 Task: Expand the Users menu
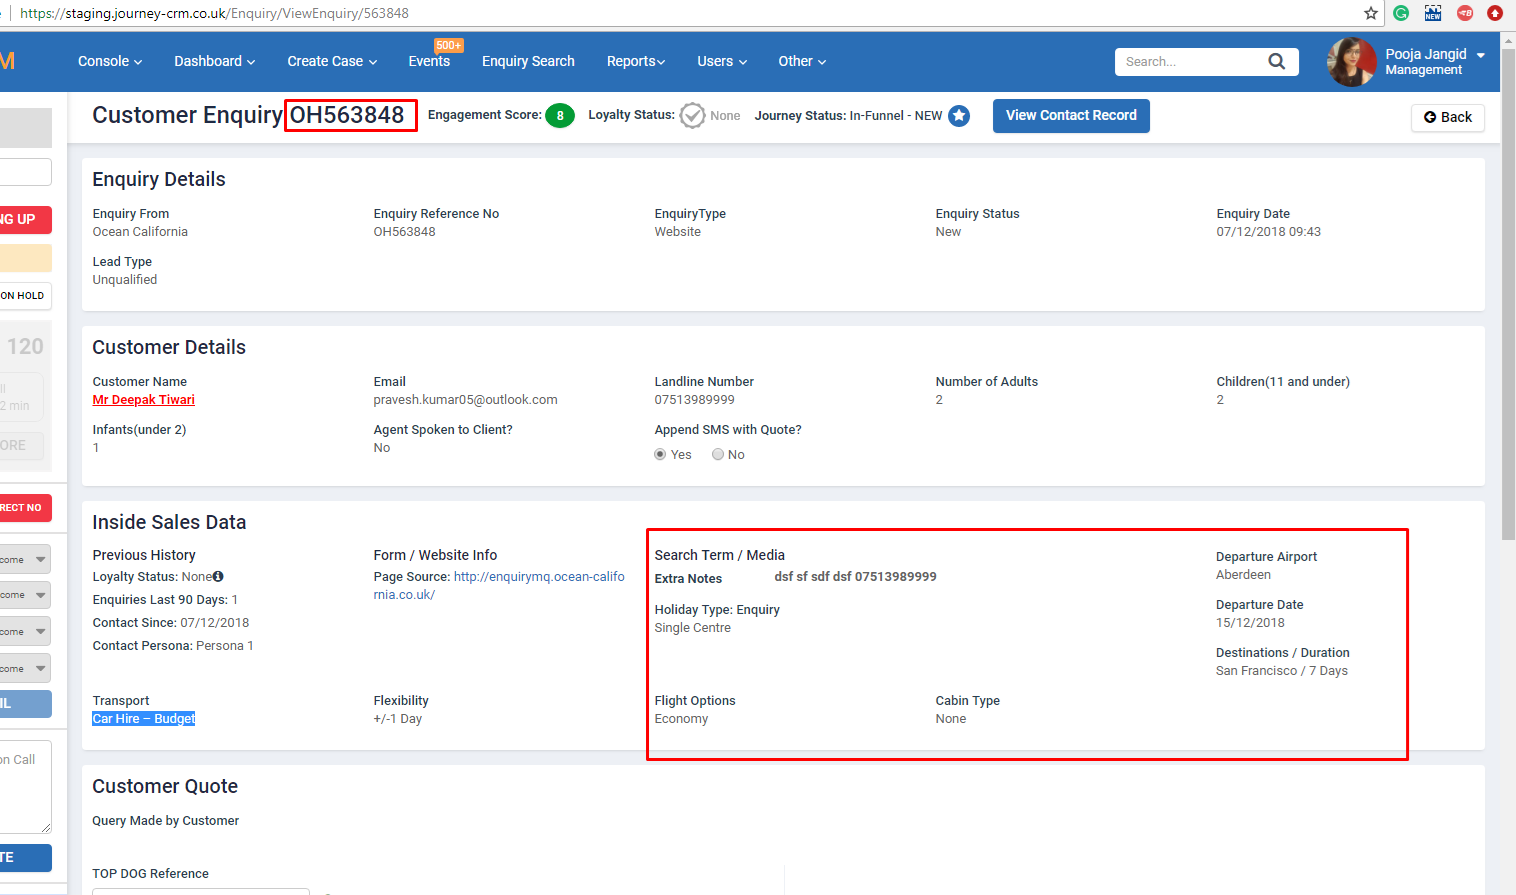point(722,61)
